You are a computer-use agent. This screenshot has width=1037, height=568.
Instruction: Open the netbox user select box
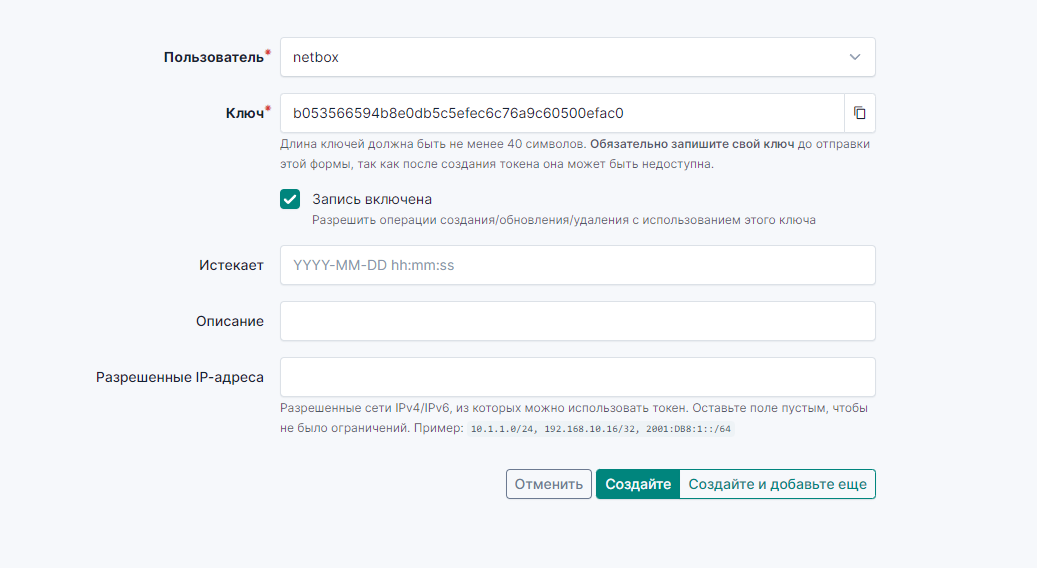coord(560,57)
